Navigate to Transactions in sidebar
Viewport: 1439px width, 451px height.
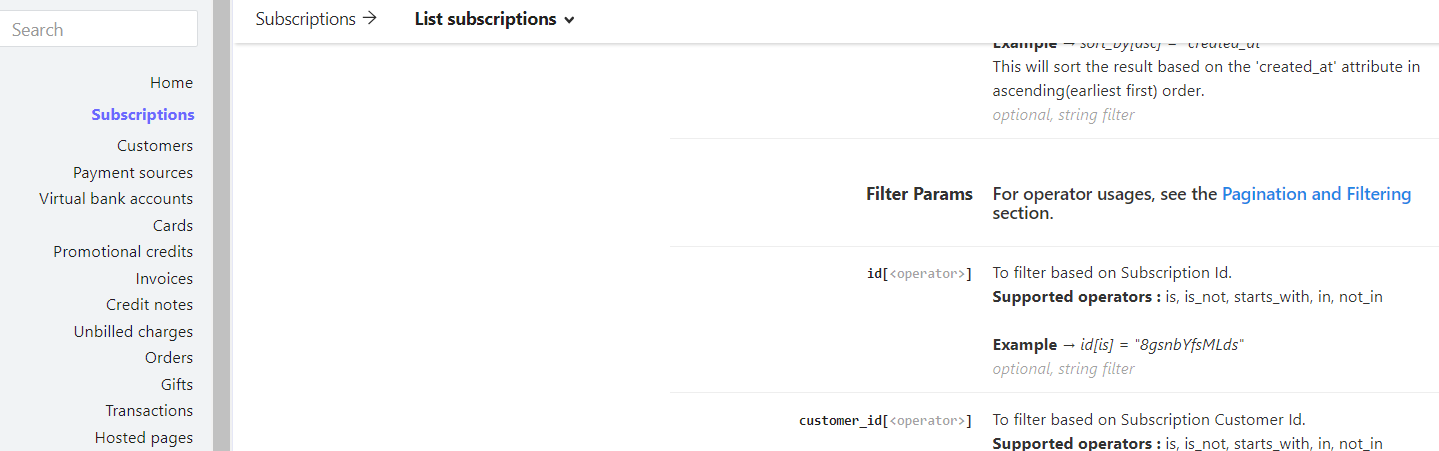coord(149,411)
